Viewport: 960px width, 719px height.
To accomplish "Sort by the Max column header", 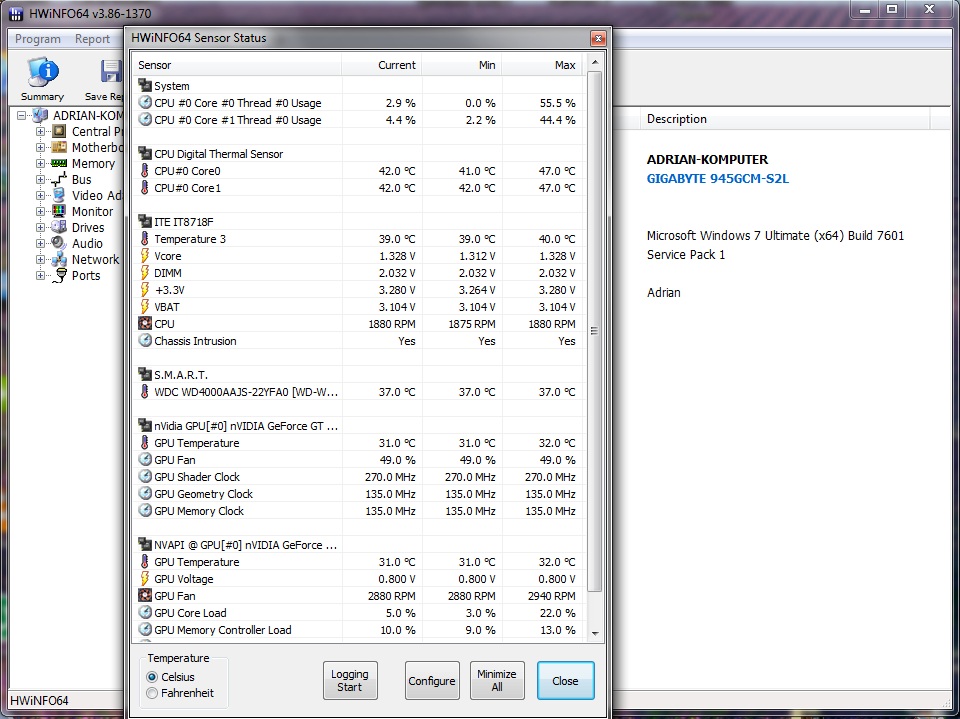I will click(x=542, y=65).
